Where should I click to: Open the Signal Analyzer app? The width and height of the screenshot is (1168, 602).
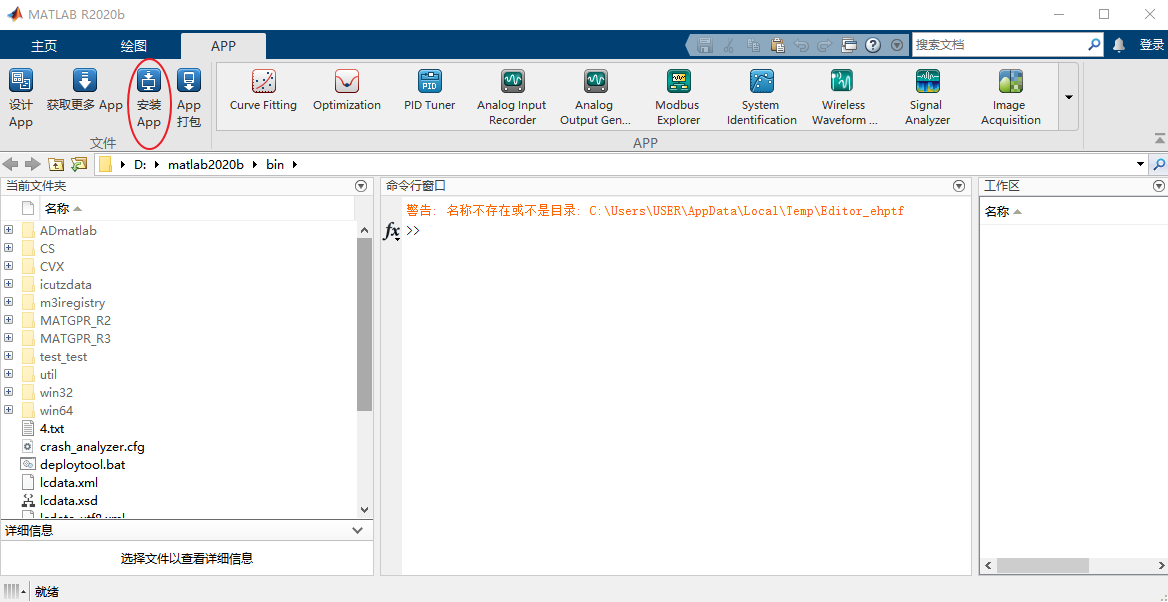click(927, 98)
